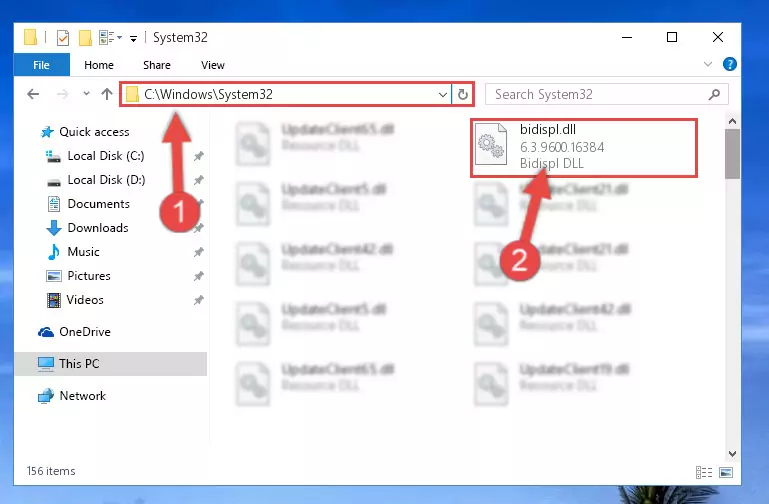The width and height of the screenshot is (769, 504).
Task: Click the Music note icon in sidebar
Action: tap(53, 252)
